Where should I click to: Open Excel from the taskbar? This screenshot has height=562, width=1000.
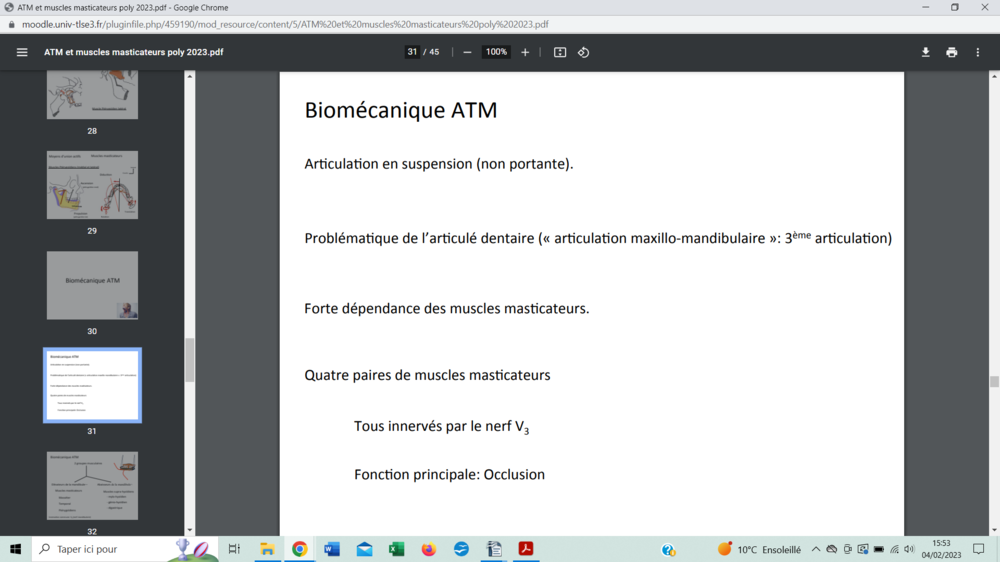coord(396,549)
